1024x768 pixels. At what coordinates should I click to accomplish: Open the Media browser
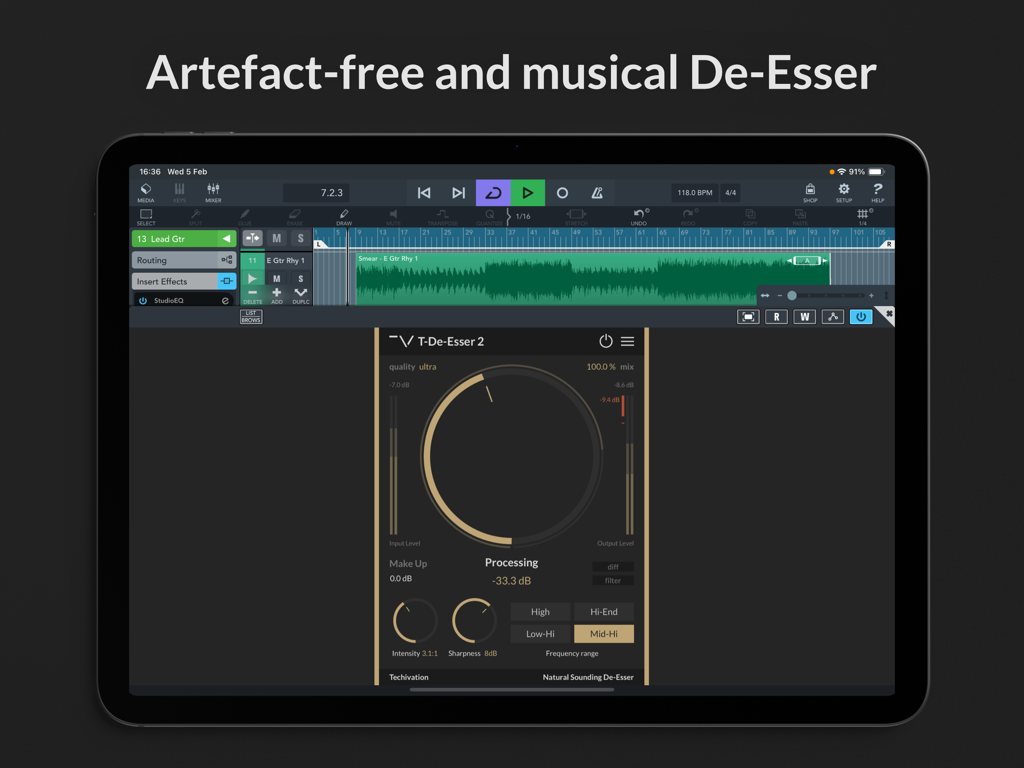click(146, 192)
